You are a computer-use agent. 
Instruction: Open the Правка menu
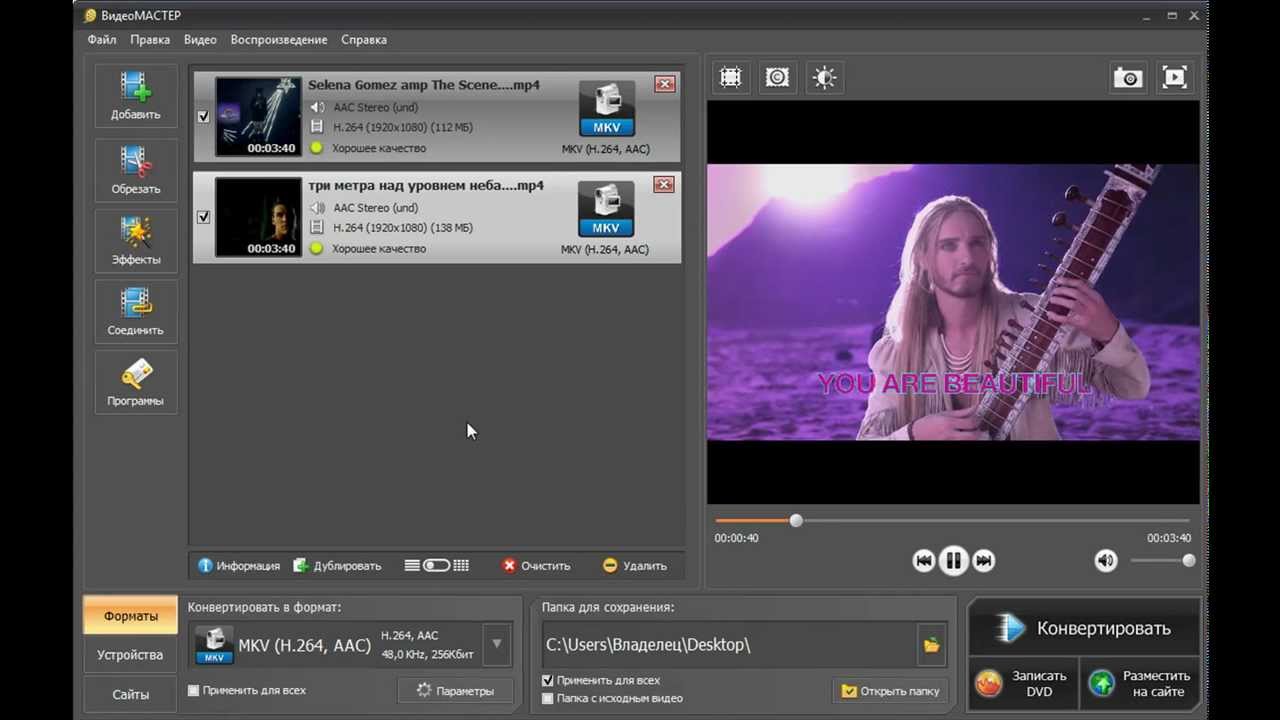150,40
